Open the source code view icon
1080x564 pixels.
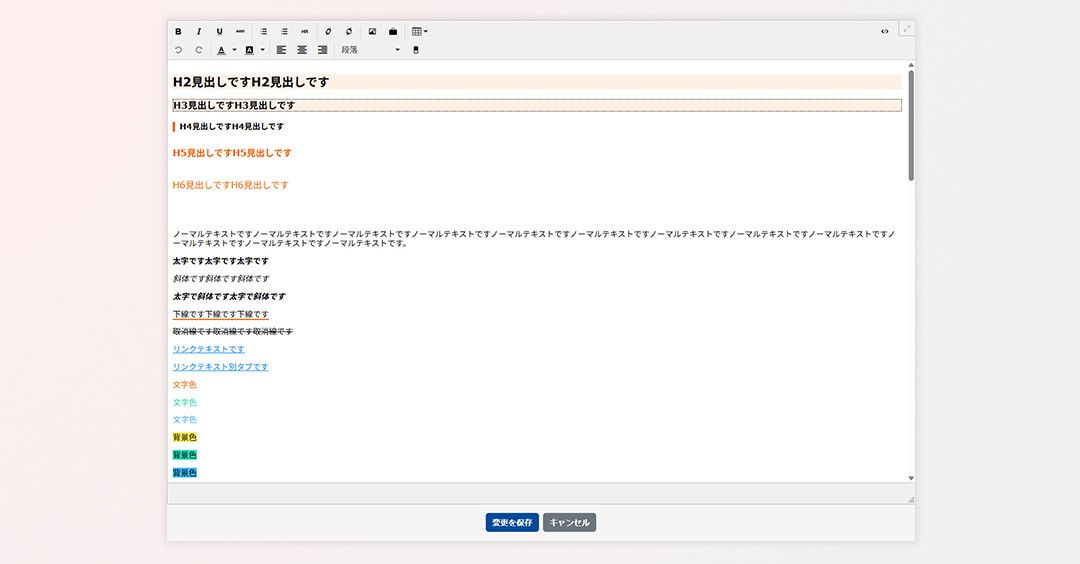point(884,32)
